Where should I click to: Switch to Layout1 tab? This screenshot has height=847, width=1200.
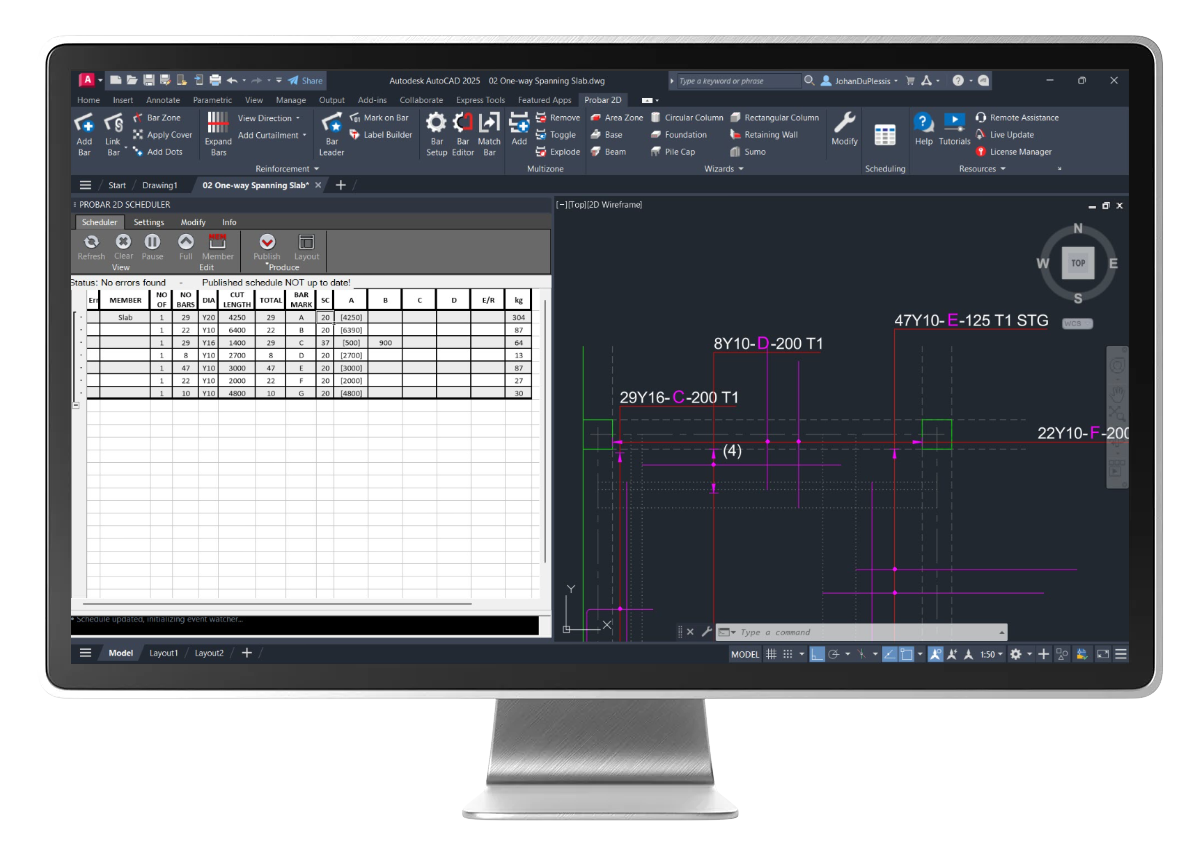164,653
